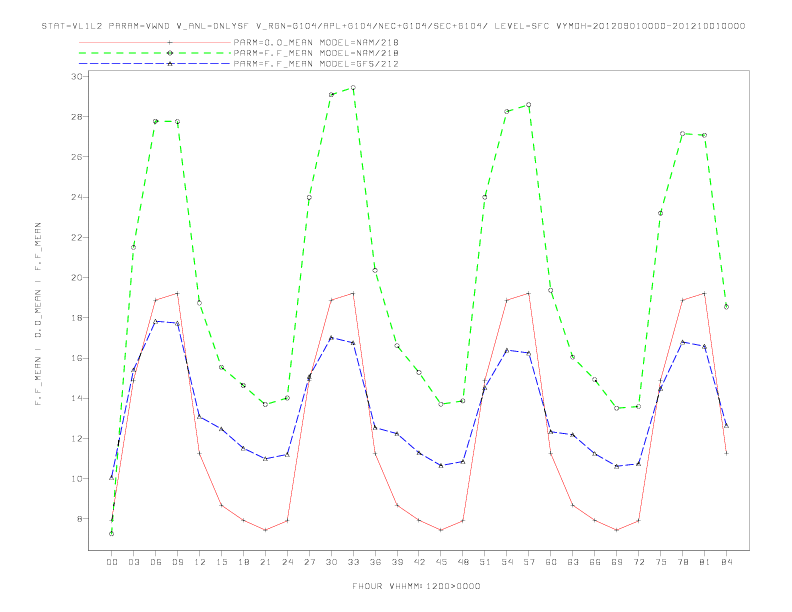Click x-axis forecast hour label 75
Image resolution: width=792 pixels, height=612 pixels.
661,562
